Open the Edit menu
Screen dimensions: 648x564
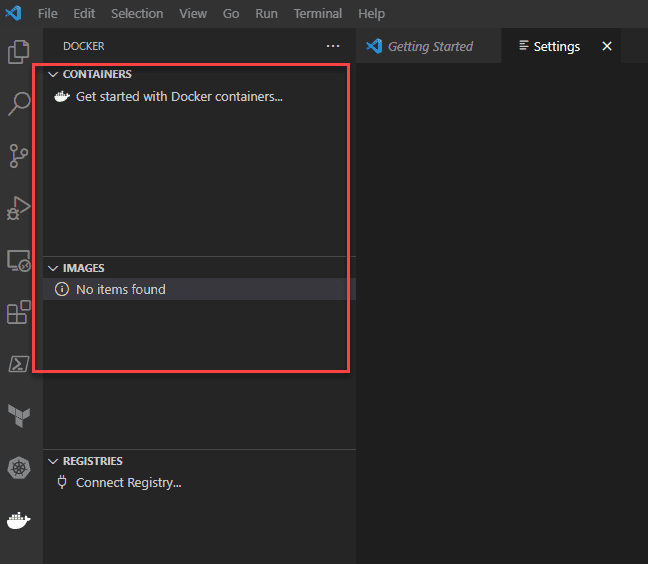[84, 14]
